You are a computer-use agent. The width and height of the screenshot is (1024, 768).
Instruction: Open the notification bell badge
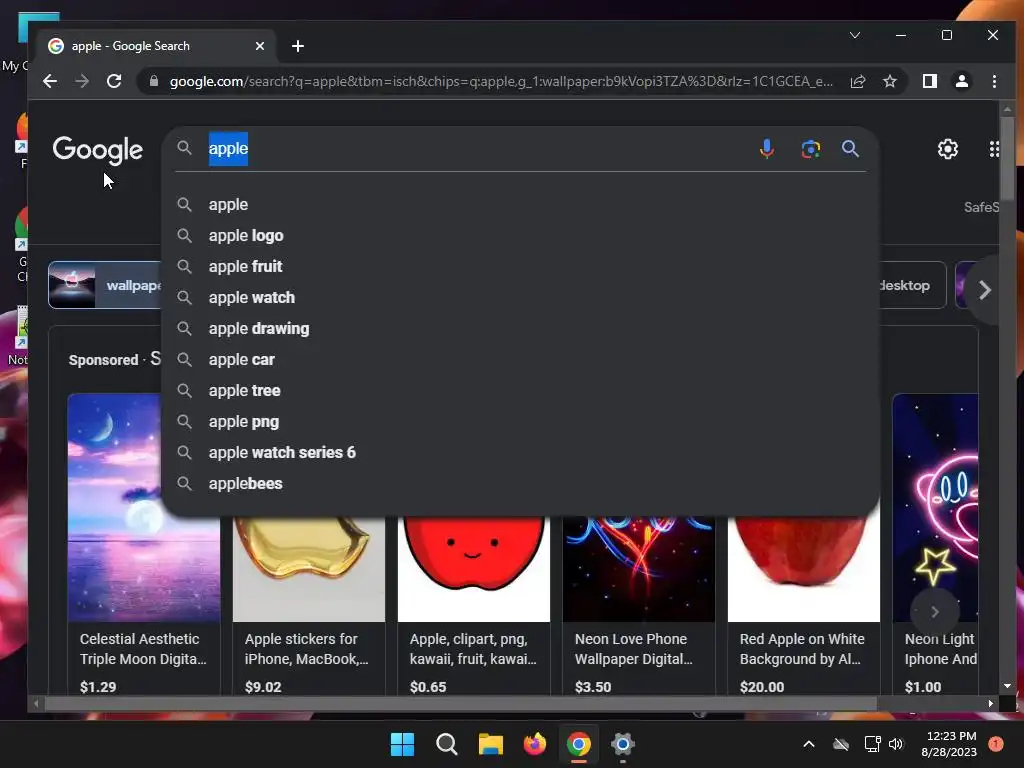tap(996, 744)
